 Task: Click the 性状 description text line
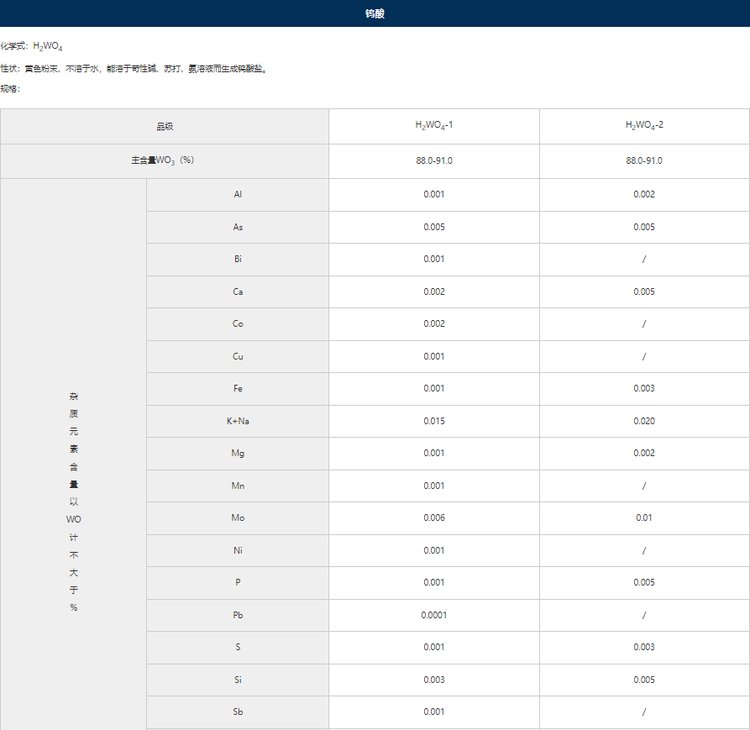(x=132, y=69)
